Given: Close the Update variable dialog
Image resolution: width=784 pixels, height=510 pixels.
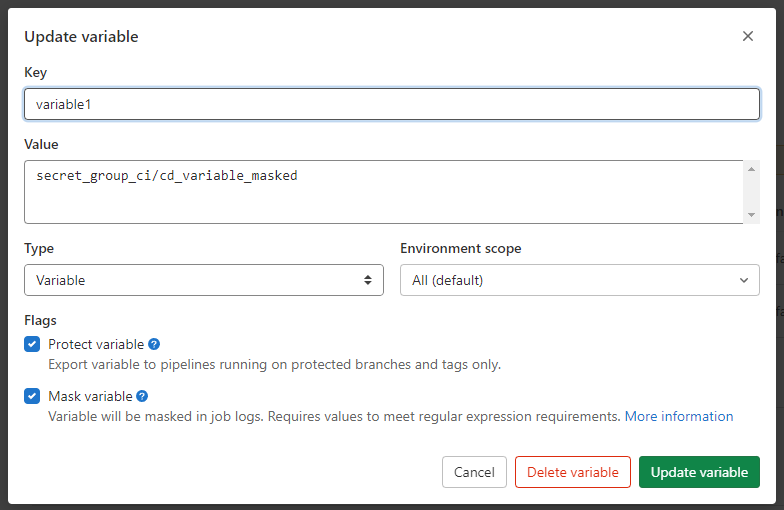Looking at the screenshot, I should click(x=747, y=36).
